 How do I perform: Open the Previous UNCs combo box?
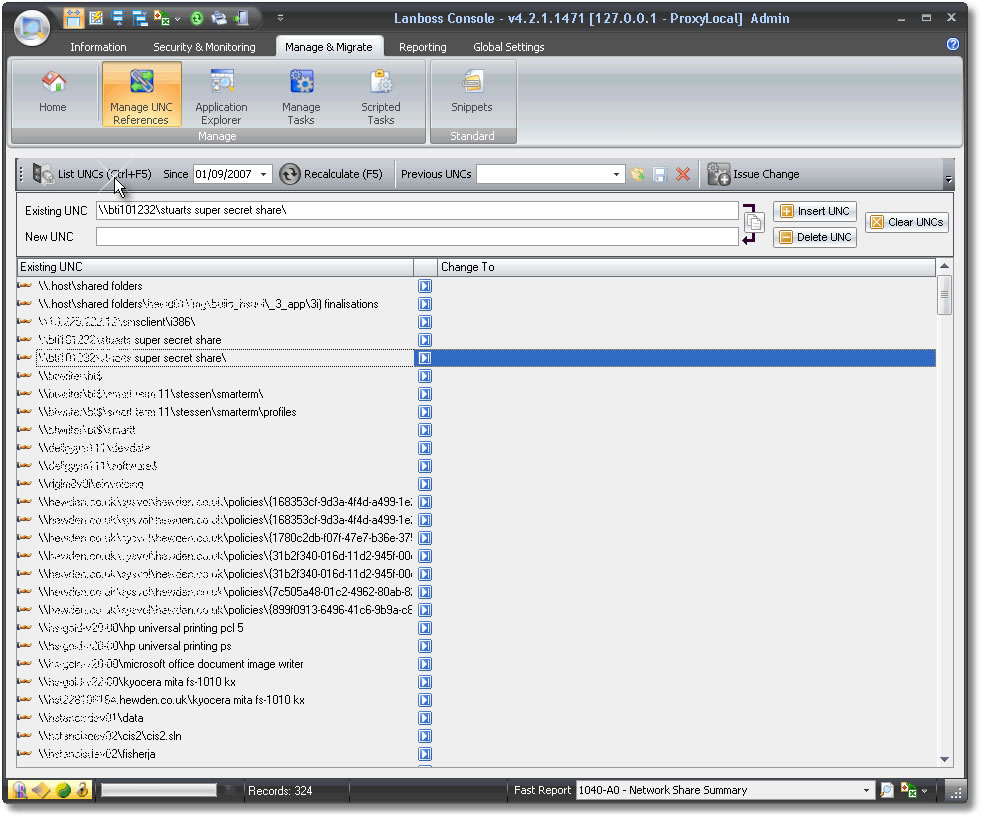(616, 174)
